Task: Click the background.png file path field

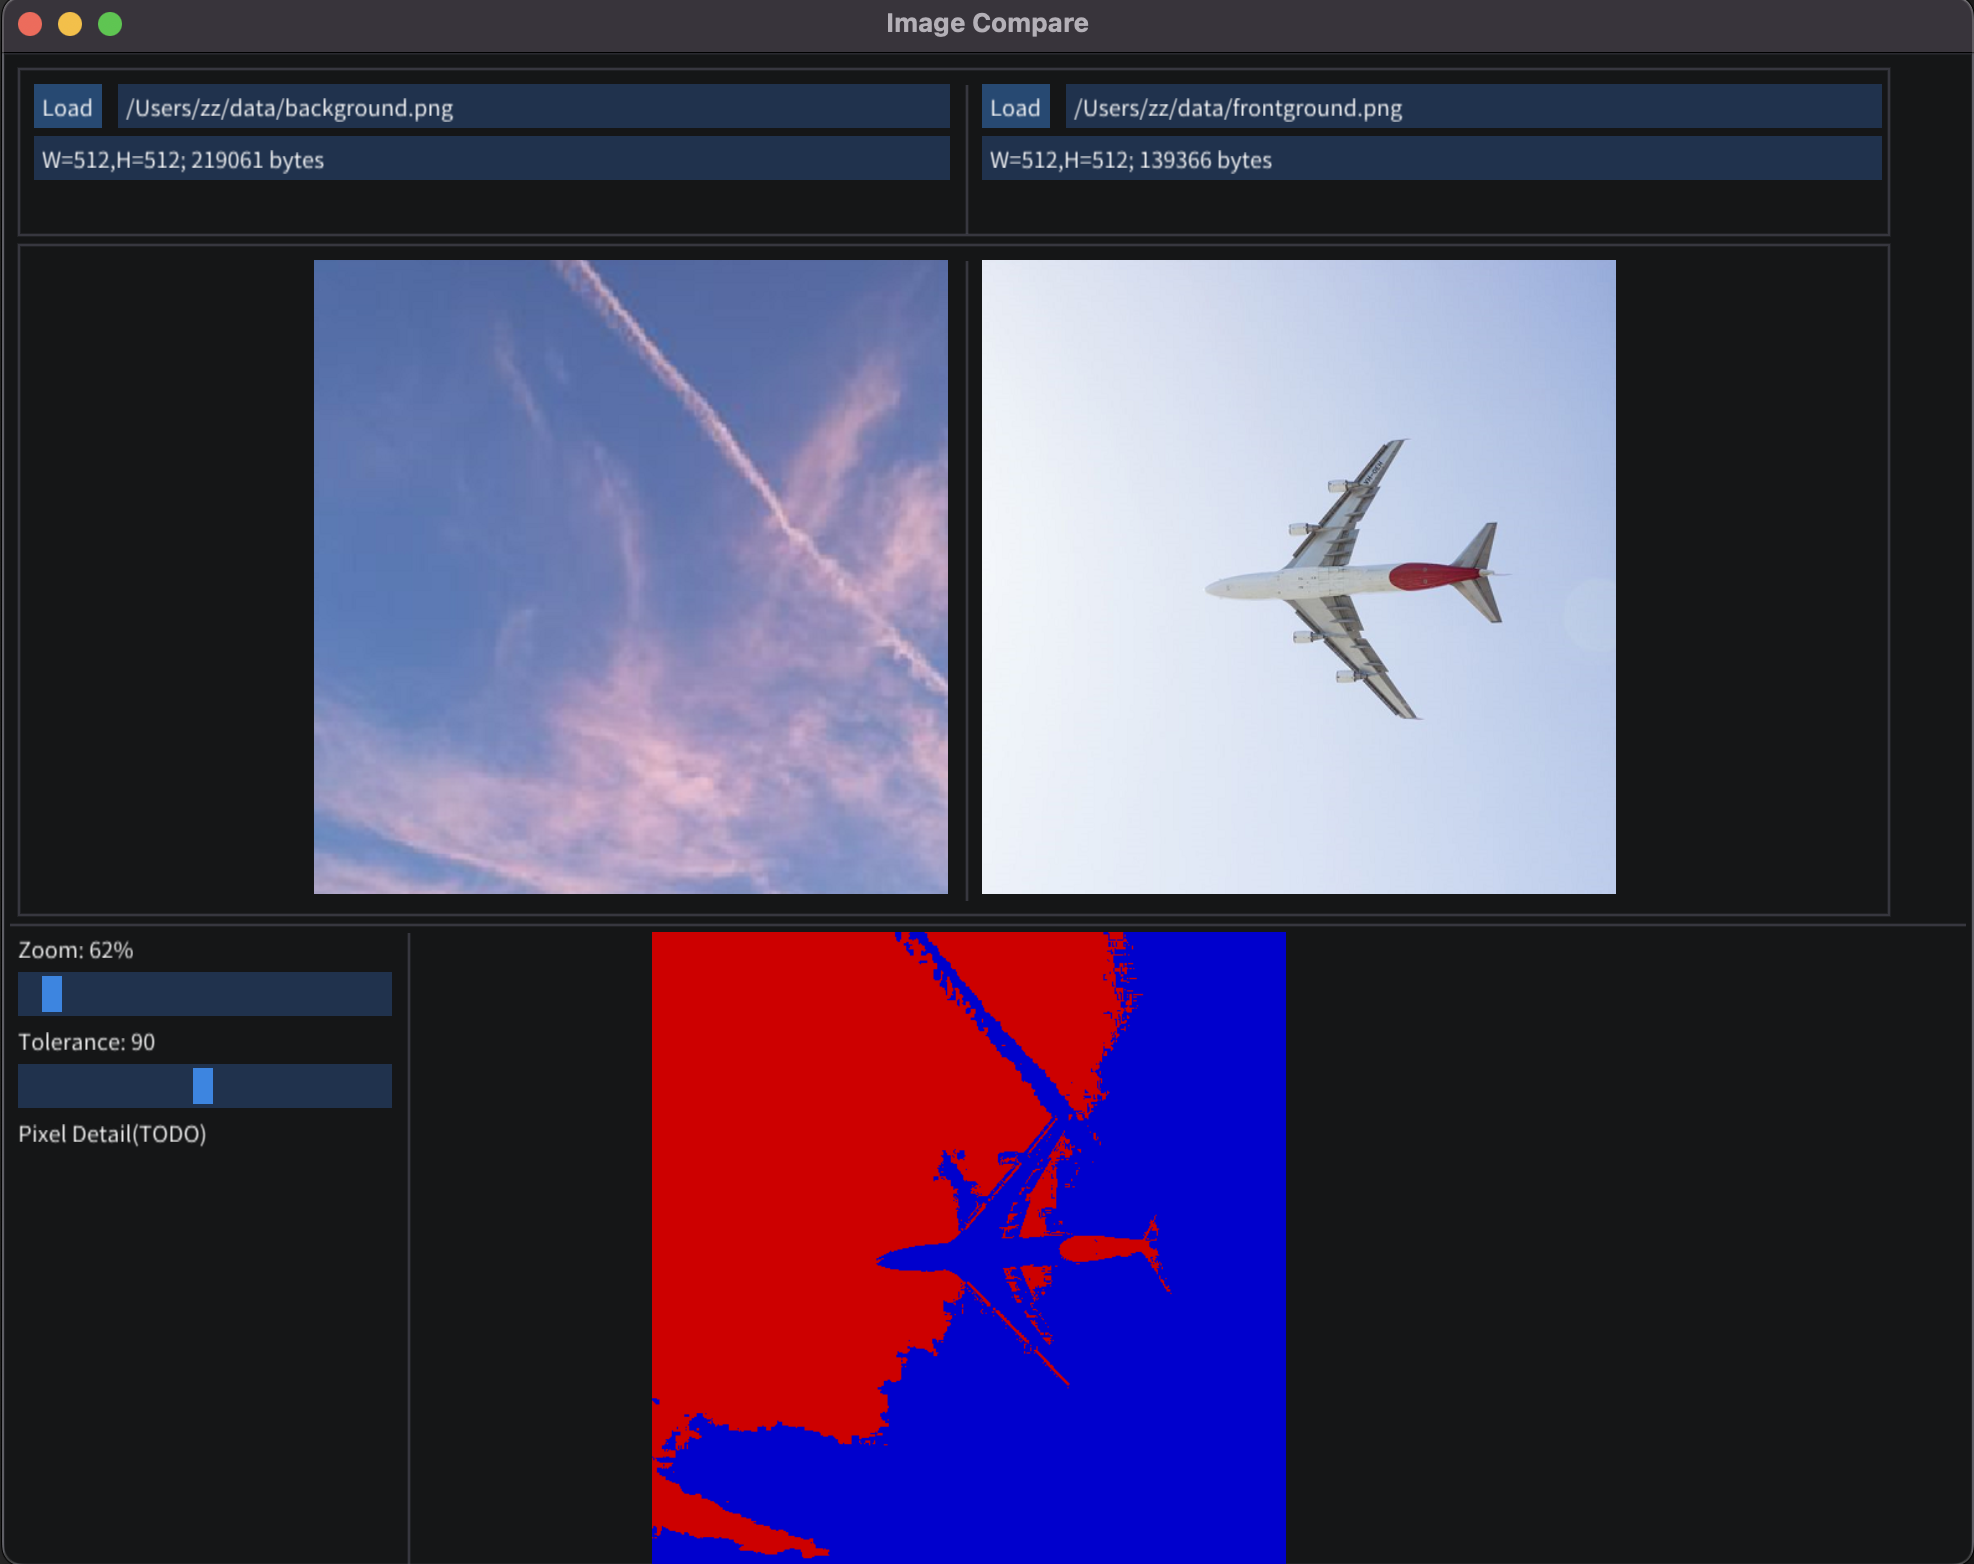Action: (532, 107)
